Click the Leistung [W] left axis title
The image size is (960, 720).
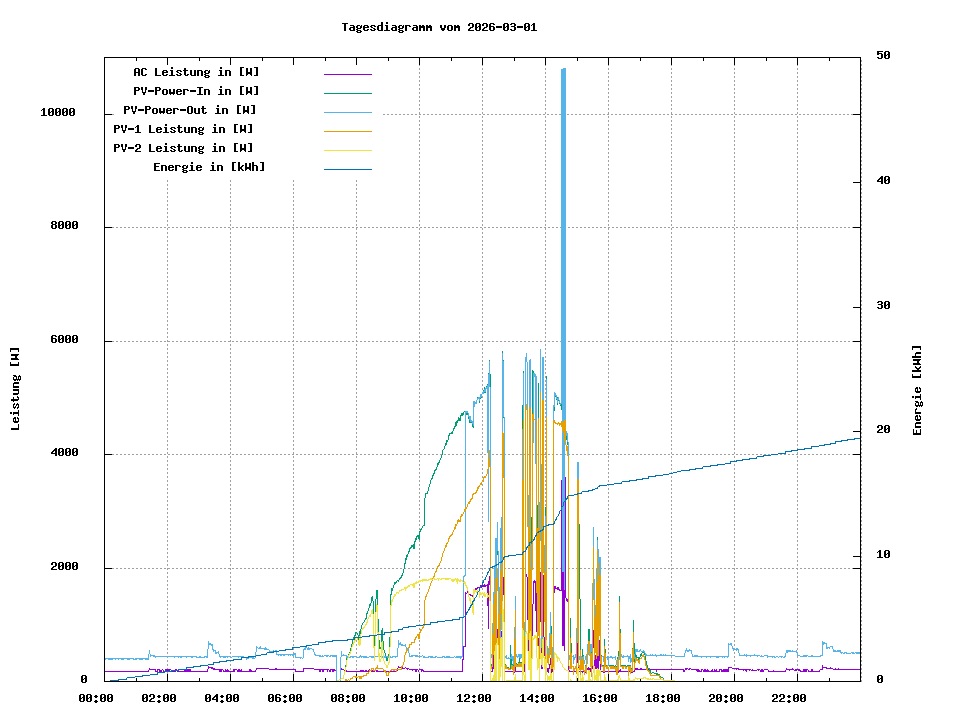16,389
